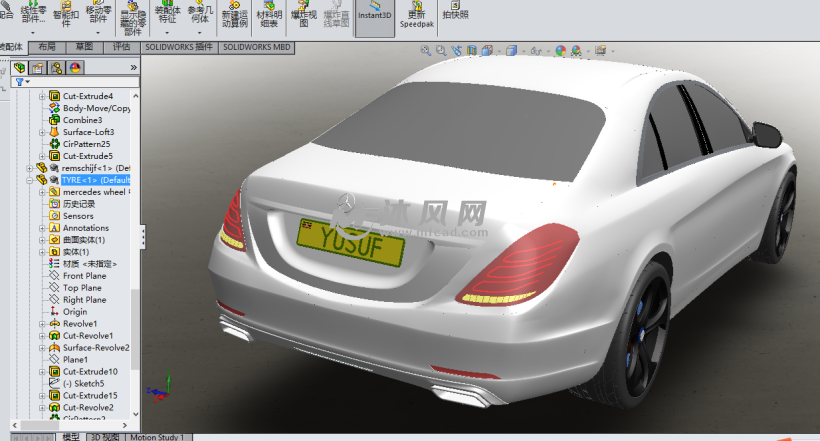Open dropdown arrow under 线性零部件
Image resolution: width=820 pixels, height=441 pixels.
point(33,33)
